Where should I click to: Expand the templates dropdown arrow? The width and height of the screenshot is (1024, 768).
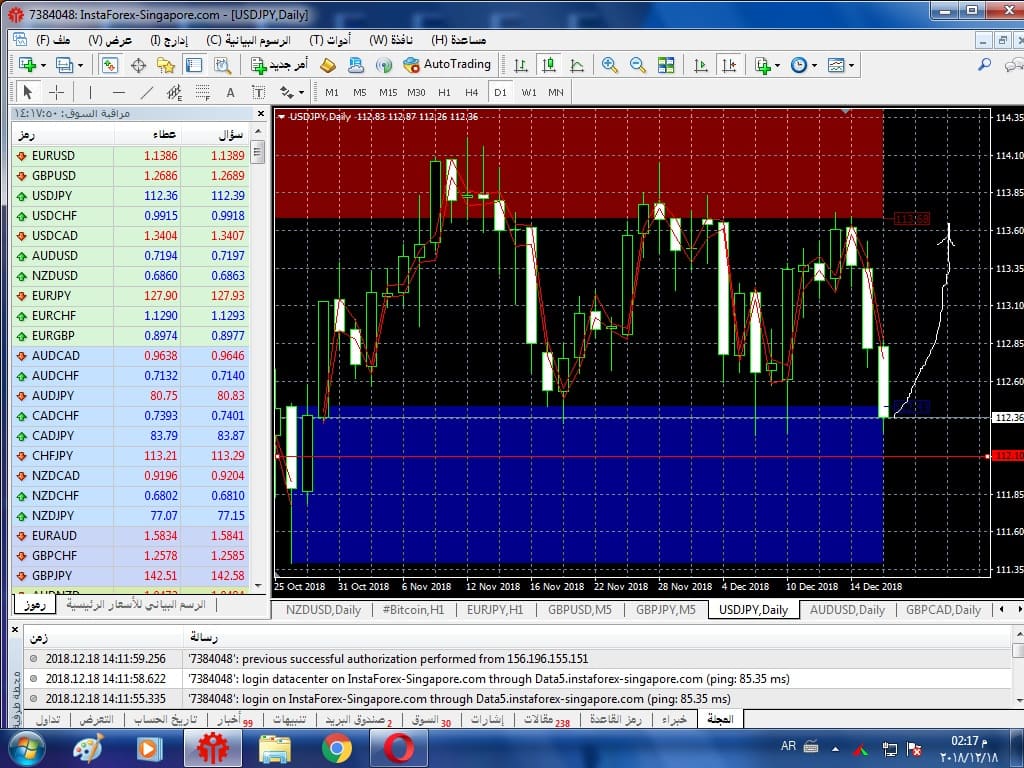pos(851,65)
